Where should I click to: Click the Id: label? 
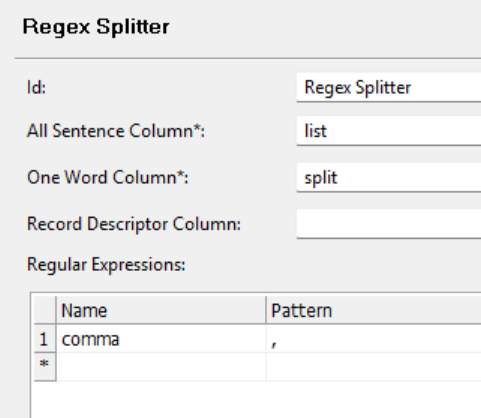coord(36,88)
